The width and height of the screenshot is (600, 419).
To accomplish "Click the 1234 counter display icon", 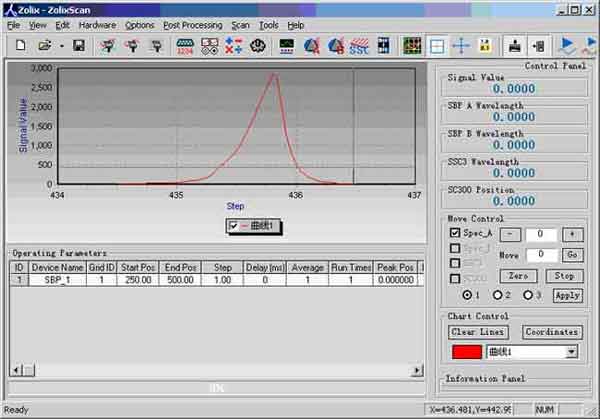I will [x=186, y=46].
